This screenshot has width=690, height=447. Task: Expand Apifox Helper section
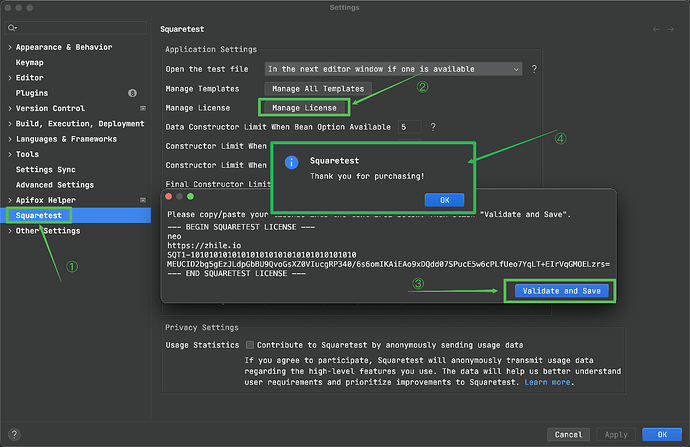click(x=10, y=200)
